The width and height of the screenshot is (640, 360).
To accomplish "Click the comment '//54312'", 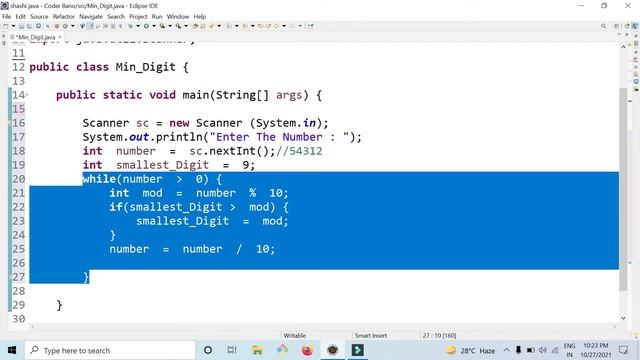I will click(x=299, y=151).
